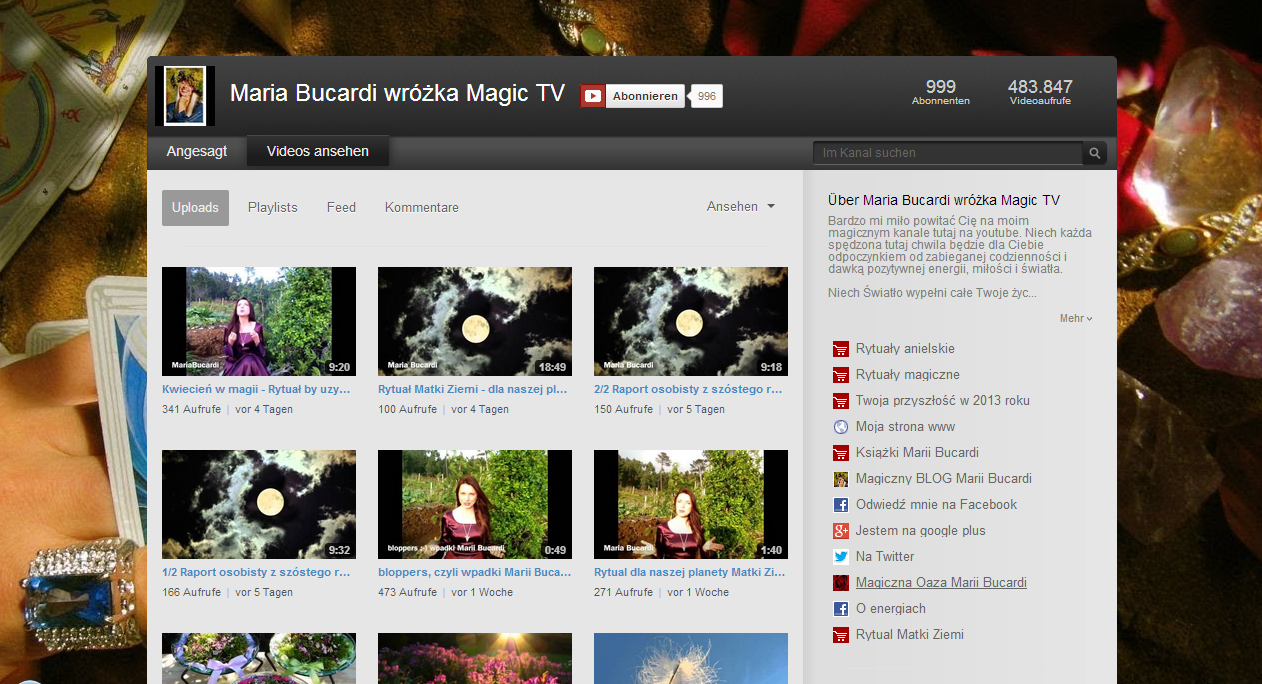1262x684 pixels.
Task: Play 2/2 Raport osobisty video thumbnail
Action: tap(691, 321)
